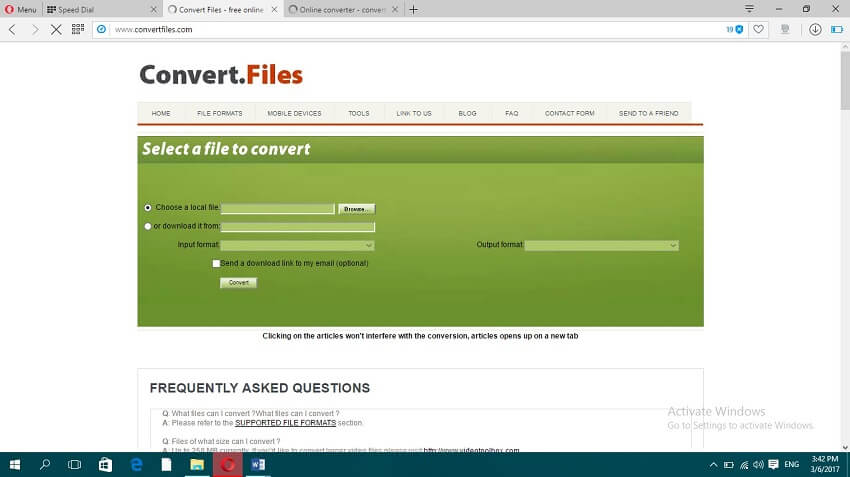Open Task View on taskbar
The width and height of the screenshot is (850, 477).
point(75,465)
